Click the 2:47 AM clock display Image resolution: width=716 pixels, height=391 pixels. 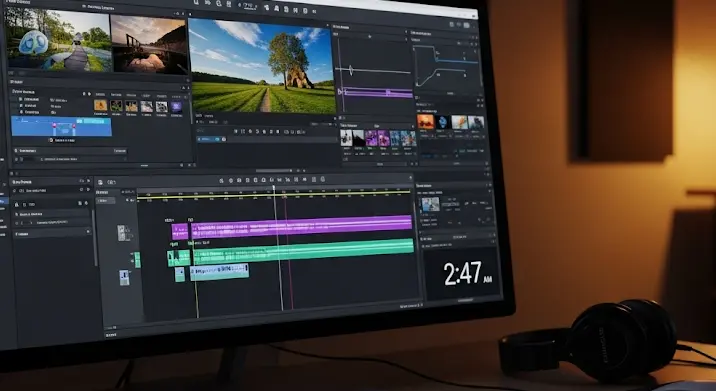click(467, 274)
